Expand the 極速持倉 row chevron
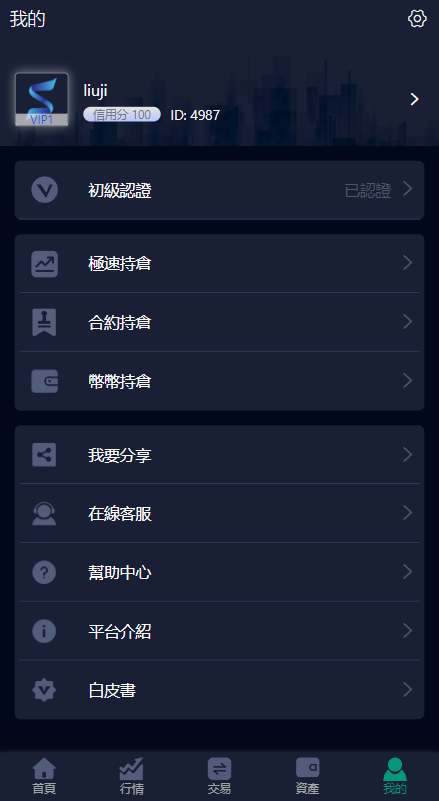This screenshot has width=439, height=801. (x=407, y=263)
